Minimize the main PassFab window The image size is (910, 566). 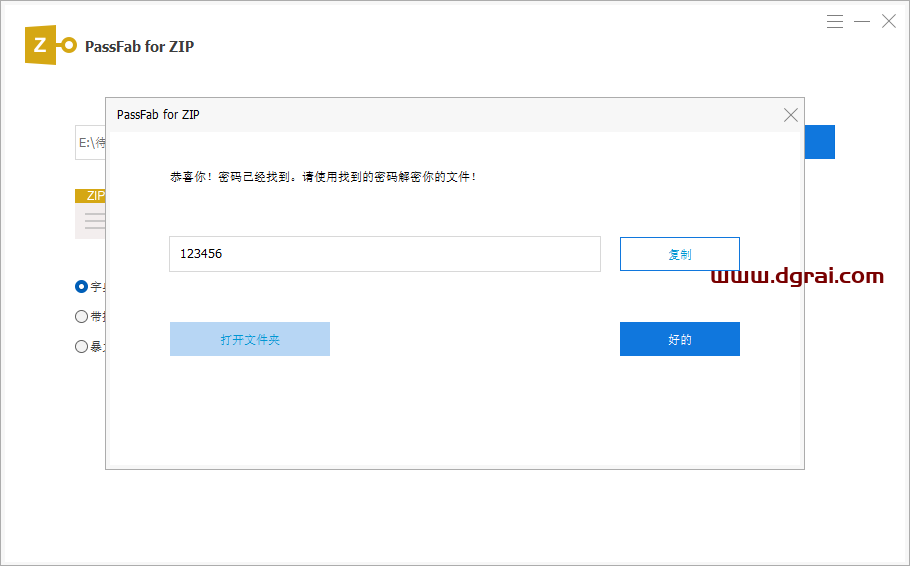point(862,21)
